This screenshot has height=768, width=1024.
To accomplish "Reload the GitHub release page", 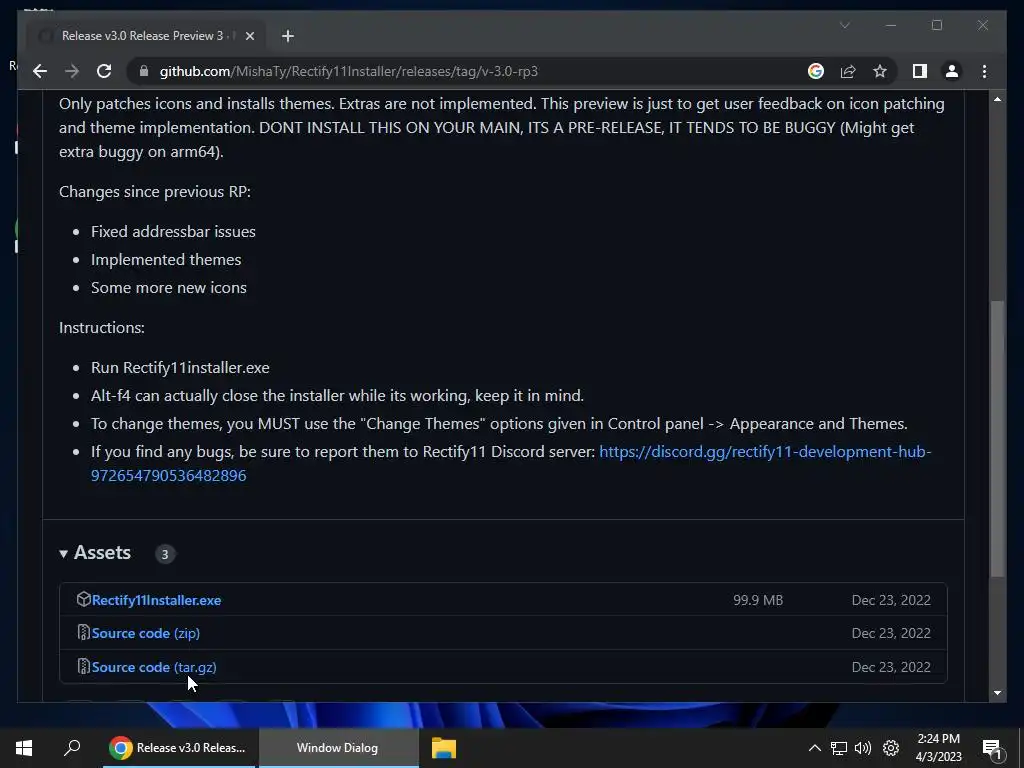I will pyautogui.click(x=104, y=71).
